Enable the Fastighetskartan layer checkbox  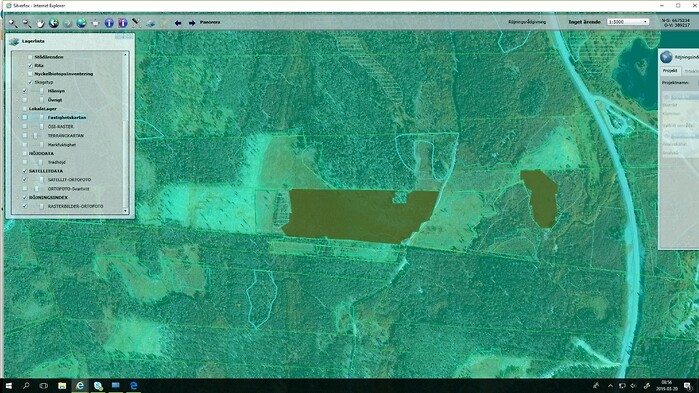point(25,118)
